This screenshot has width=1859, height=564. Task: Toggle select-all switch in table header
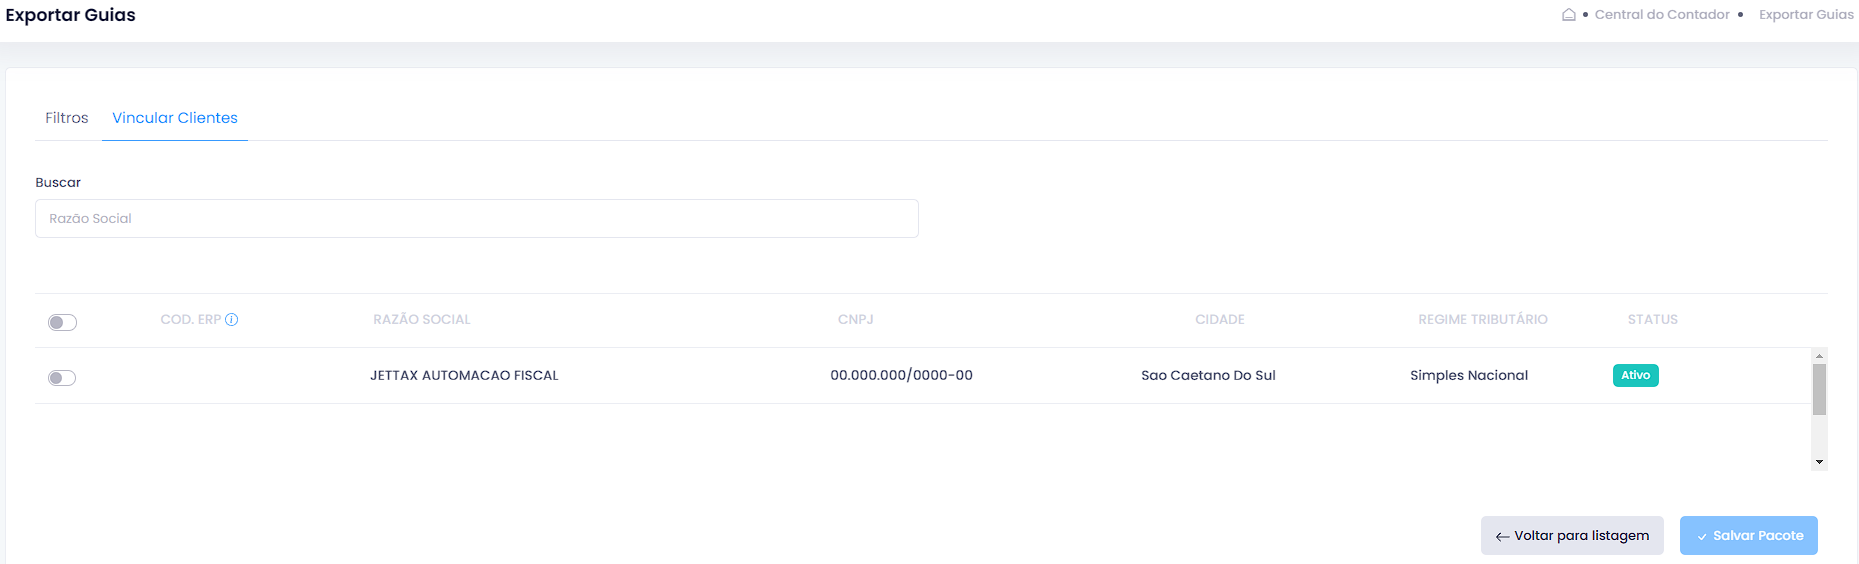(x=62, y=322)
